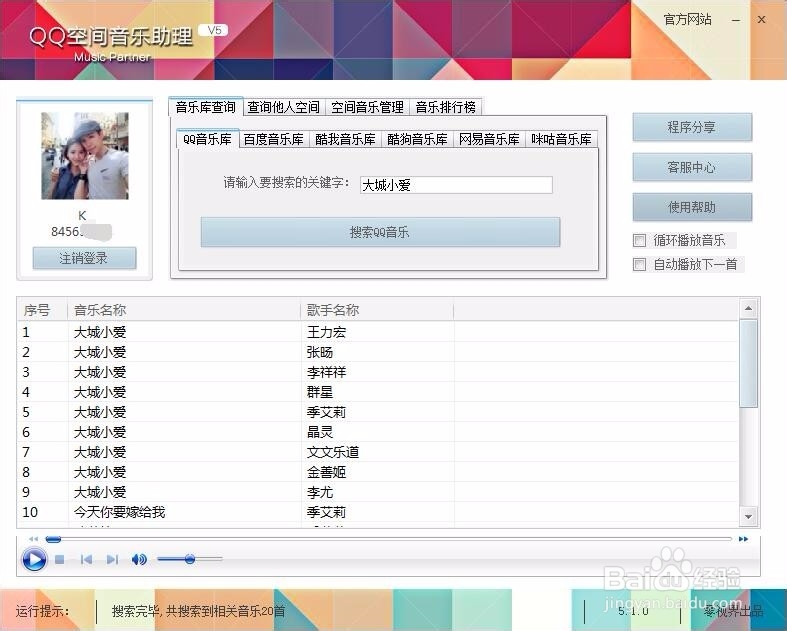Select row 3 song by 李祥祥
Image resolution: width=787 pixels, height=631 pixels.
pos(378,372)
